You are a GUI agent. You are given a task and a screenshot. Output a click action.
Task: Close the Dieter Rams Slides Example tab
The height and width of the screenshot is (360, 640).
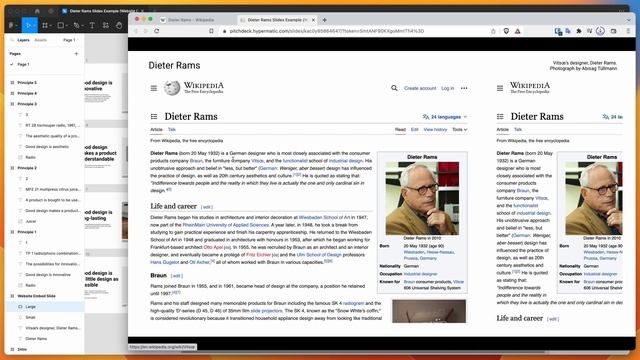click(313, 20)
